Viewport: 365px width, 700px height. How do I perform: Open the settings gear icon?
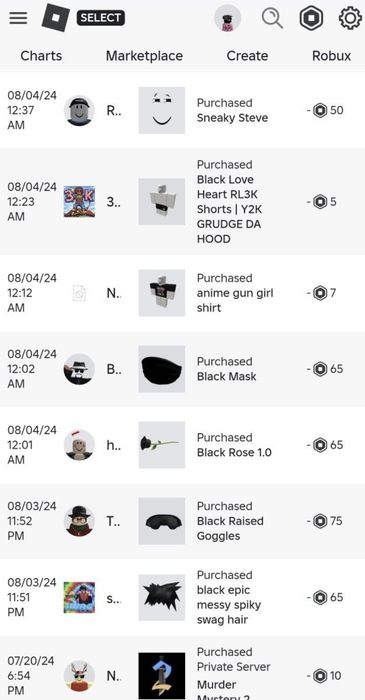(350, 19)
